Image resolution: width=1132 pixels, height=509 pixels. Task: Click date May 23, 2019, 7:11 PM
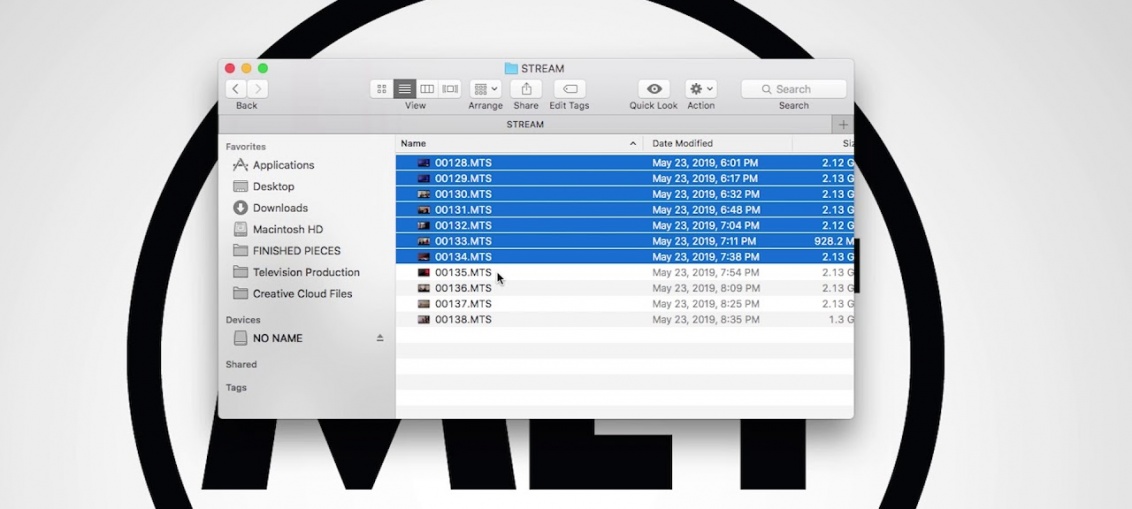click(x=704, y=241)
